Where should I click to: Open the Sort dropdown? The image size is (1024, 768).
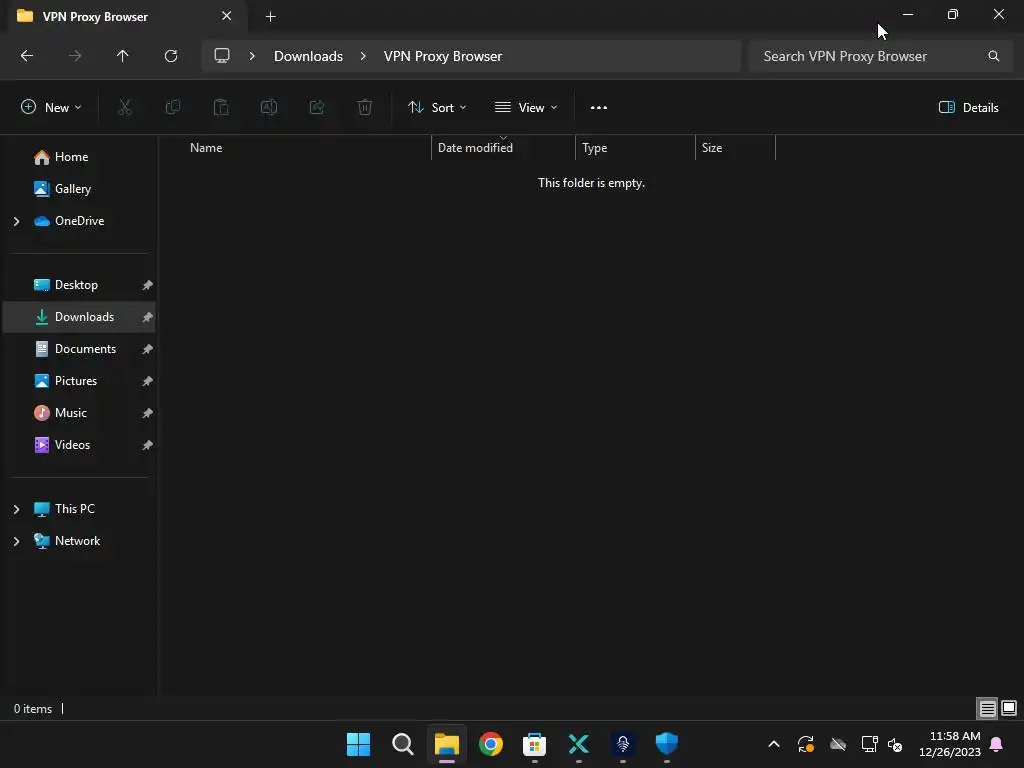click(437, 108)
